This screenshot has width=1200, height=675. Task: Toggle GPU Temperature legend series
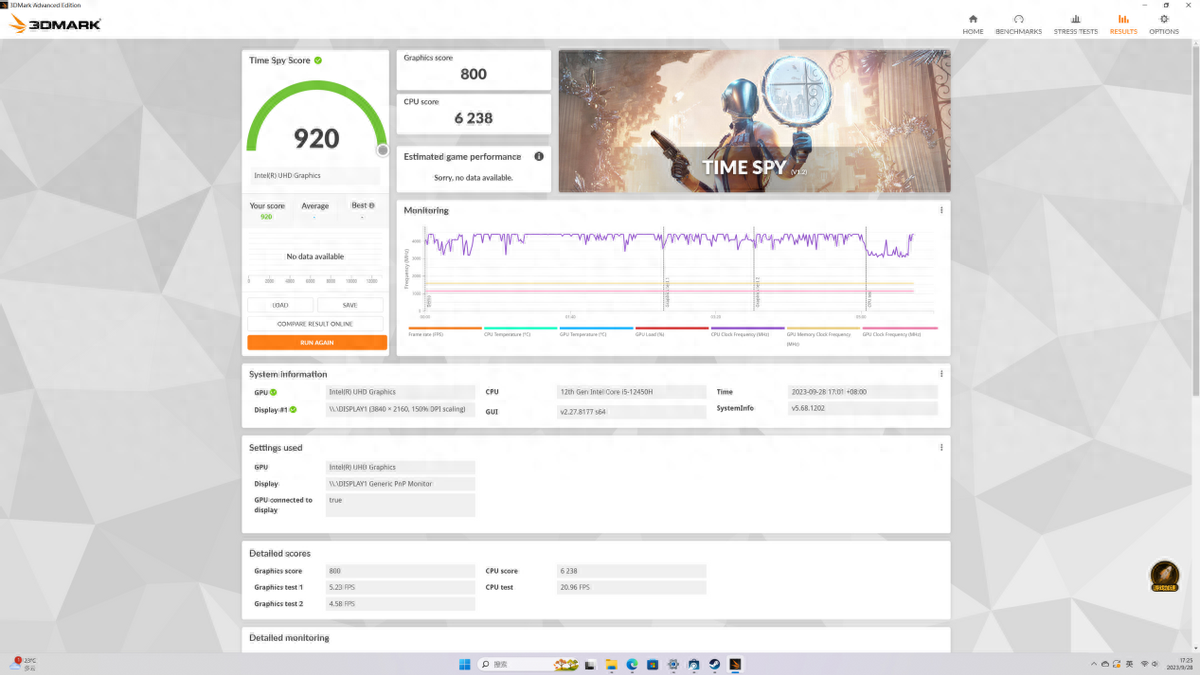[596, 331]
